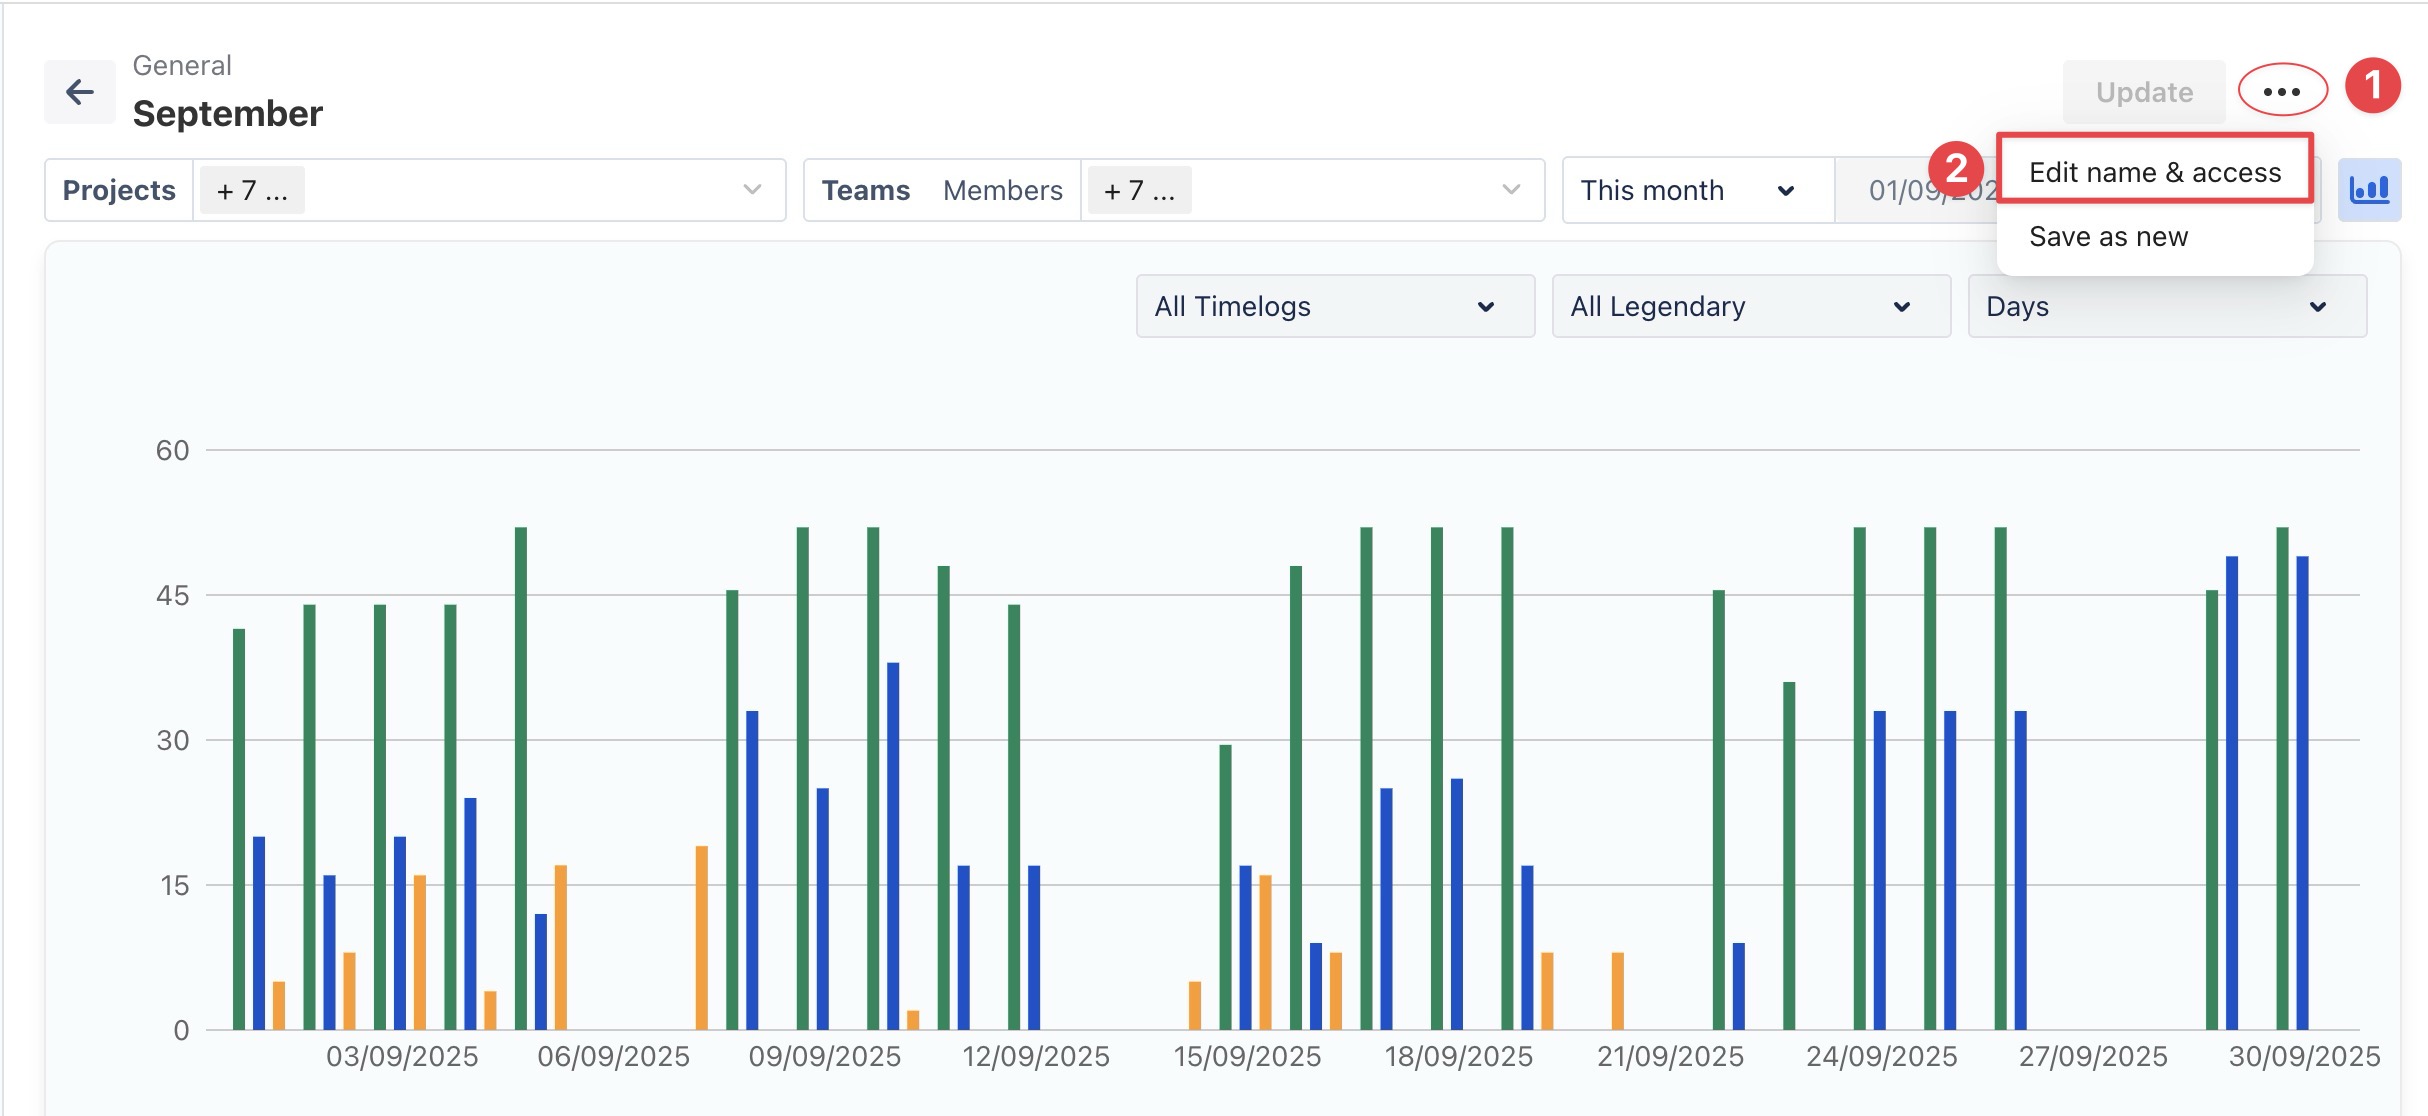Open the three-dots more options menu

[x=2281, y=91]
